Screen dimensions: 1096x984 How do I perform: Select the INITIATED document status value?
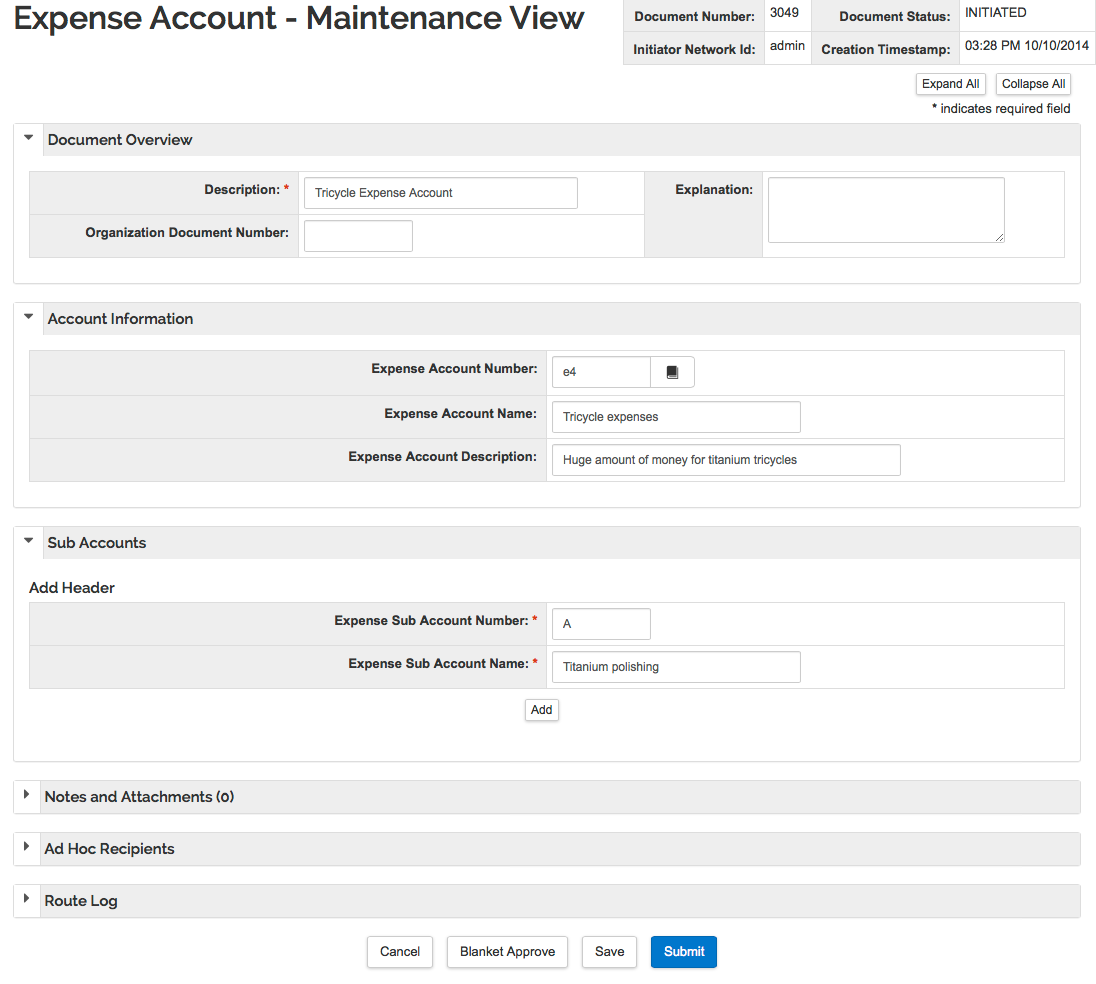[995, 13]
